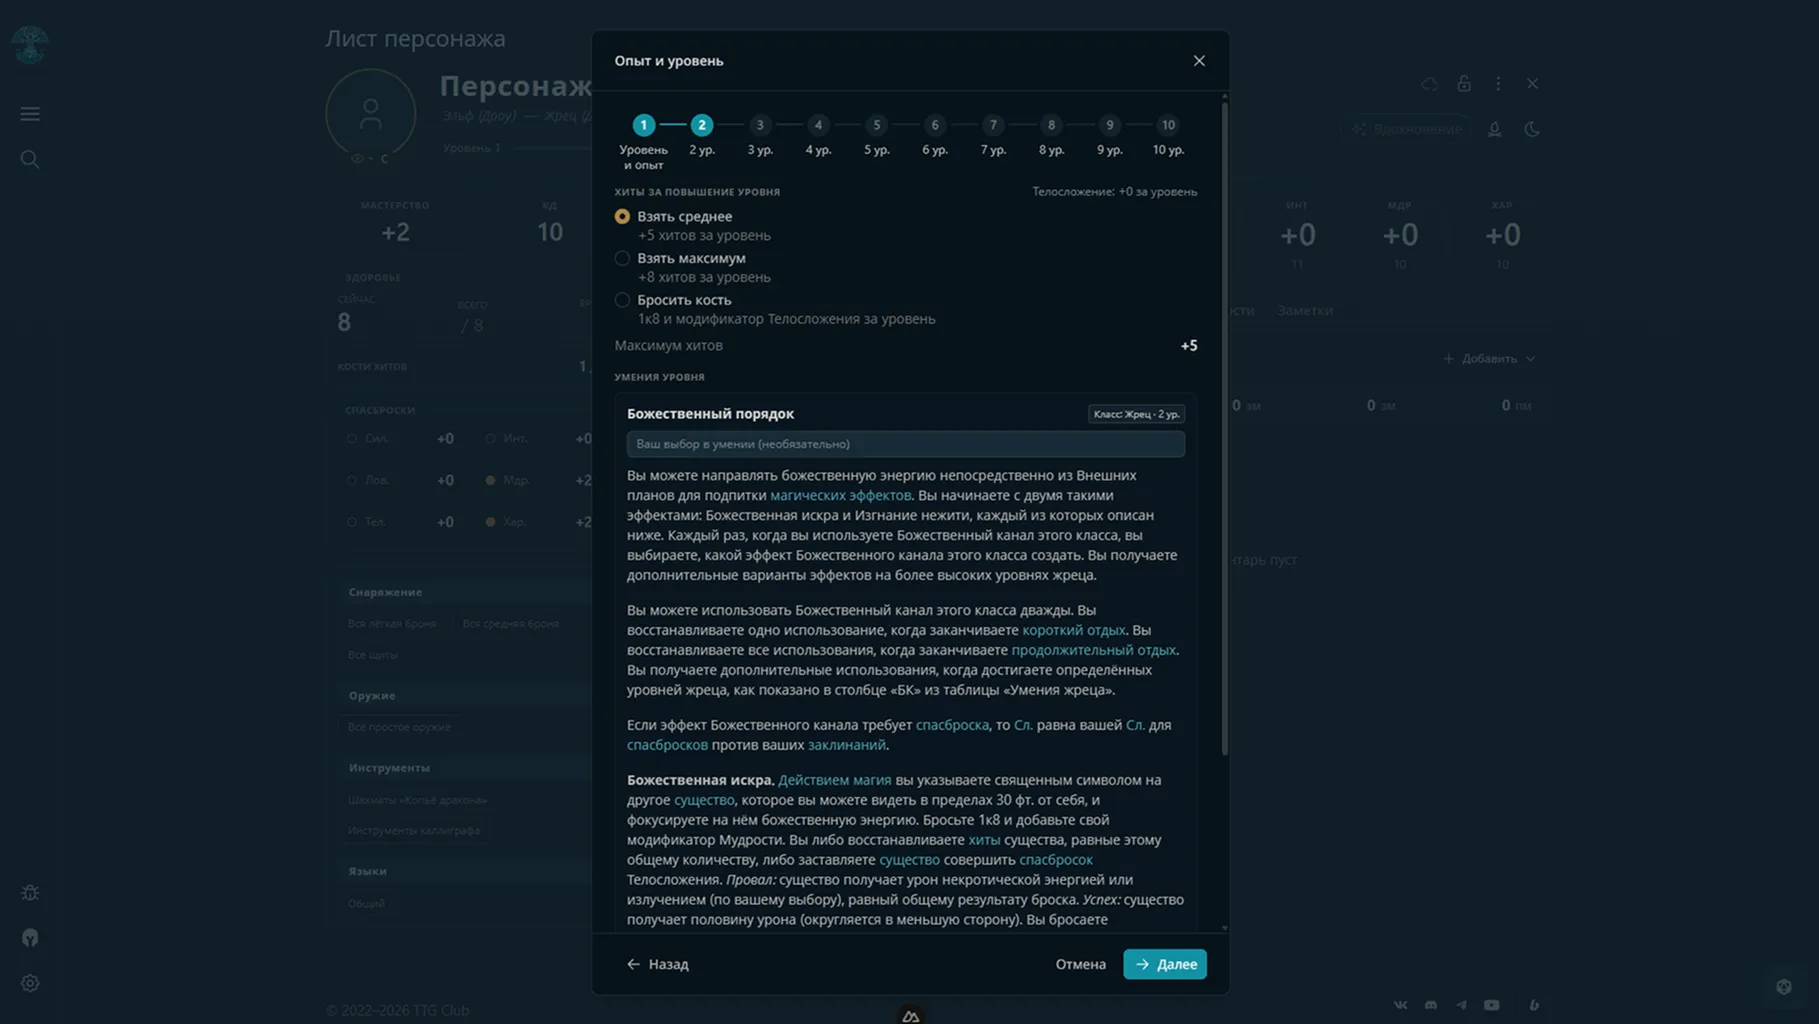Toggle Мдр. saving throw proficiency

(x=490, y=481)
